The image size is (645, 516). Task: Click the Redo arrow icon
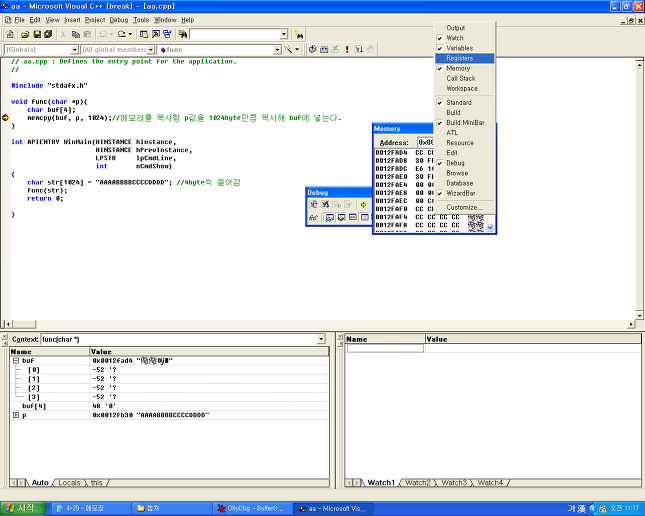click(x=121, y=34)
